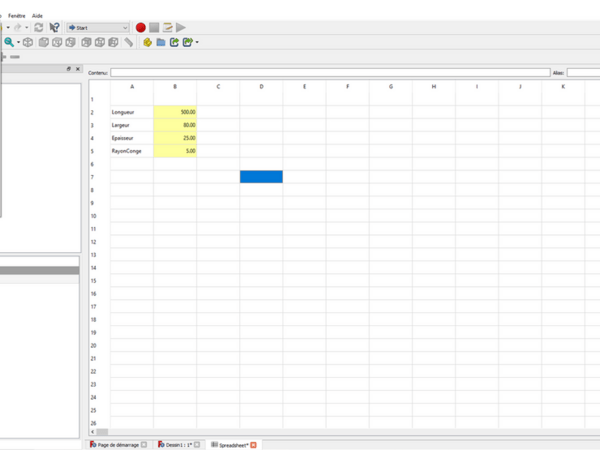Select the yellow Longueur value cell 500.00
Screen dimensions: 600x450
(x=175, y=112)
